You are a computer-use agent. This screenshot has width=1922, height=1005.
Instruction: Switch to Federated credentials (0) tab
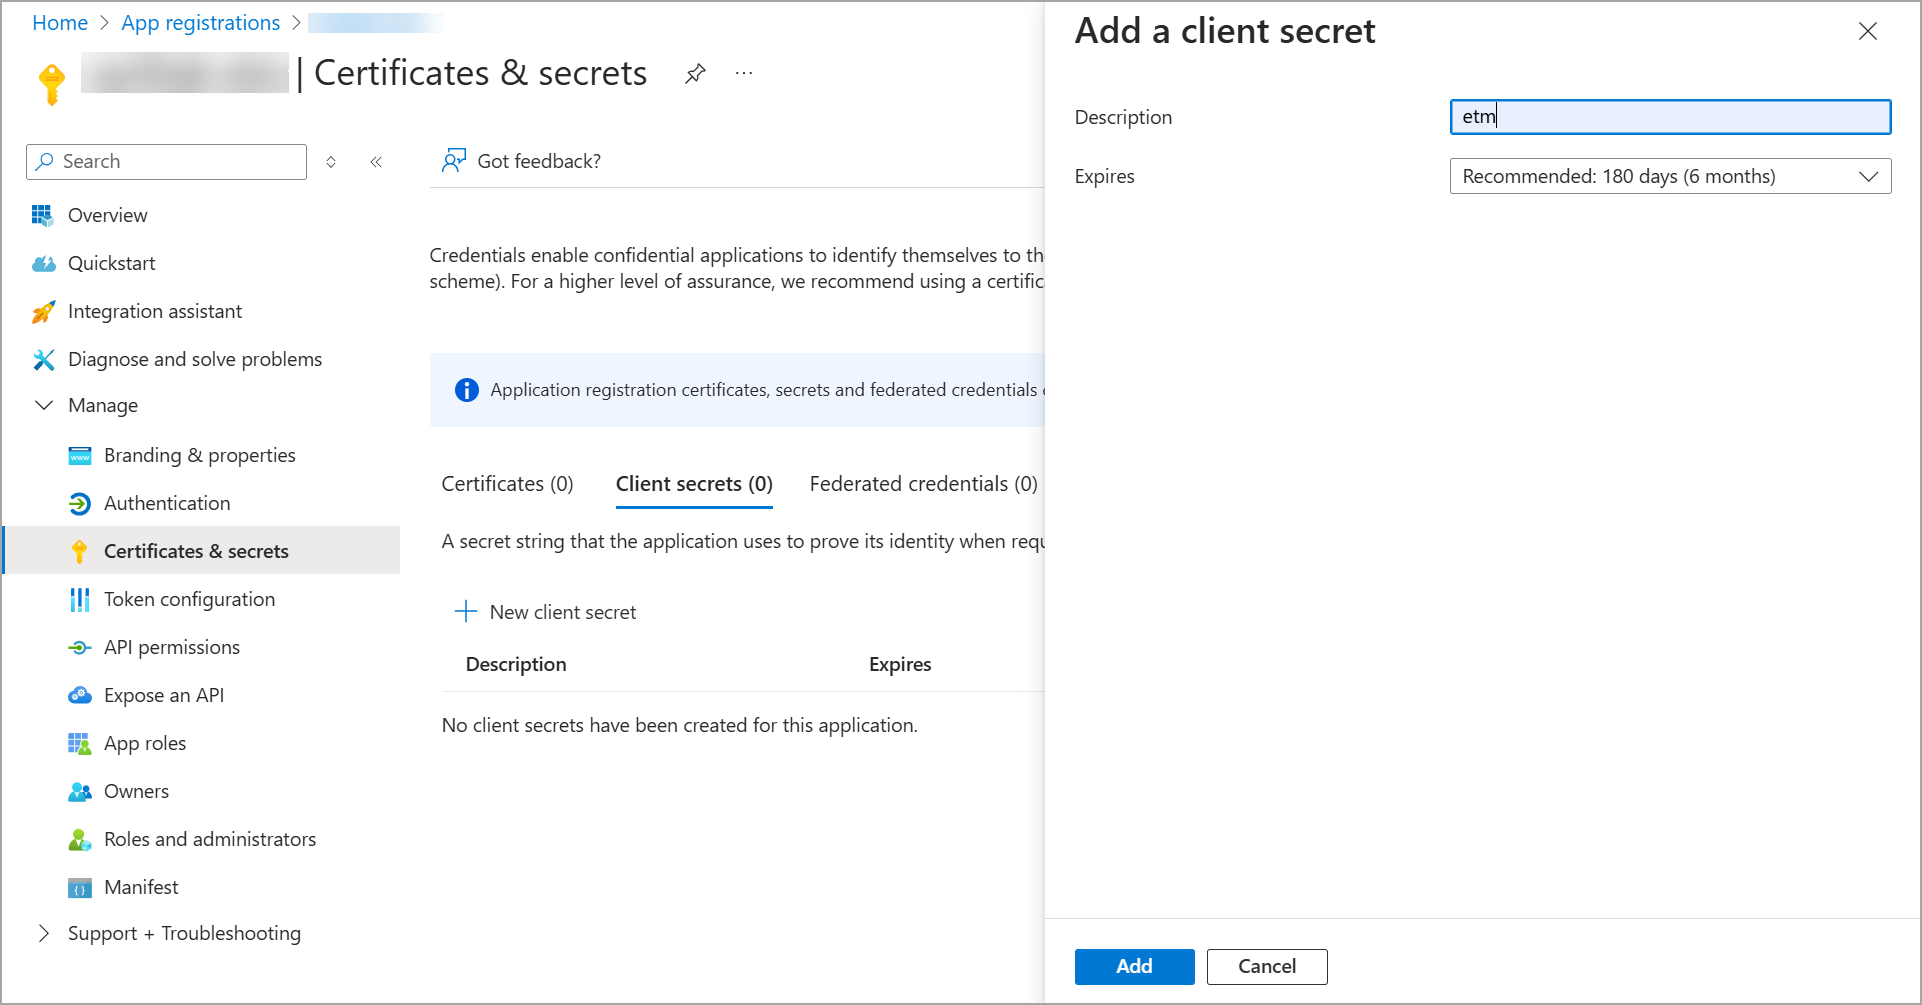[x=923, y=484]
